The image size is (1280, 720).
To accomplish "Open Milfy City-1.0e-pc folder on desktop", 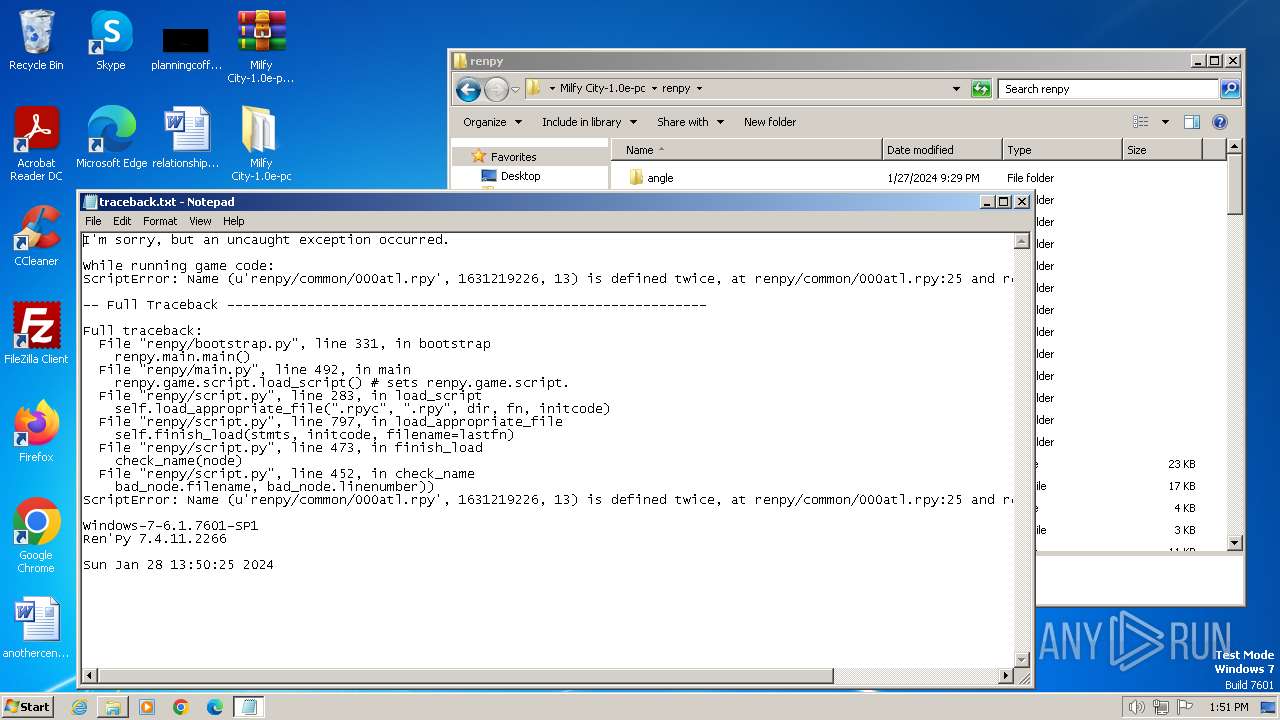I will click(x=261, y=144).
